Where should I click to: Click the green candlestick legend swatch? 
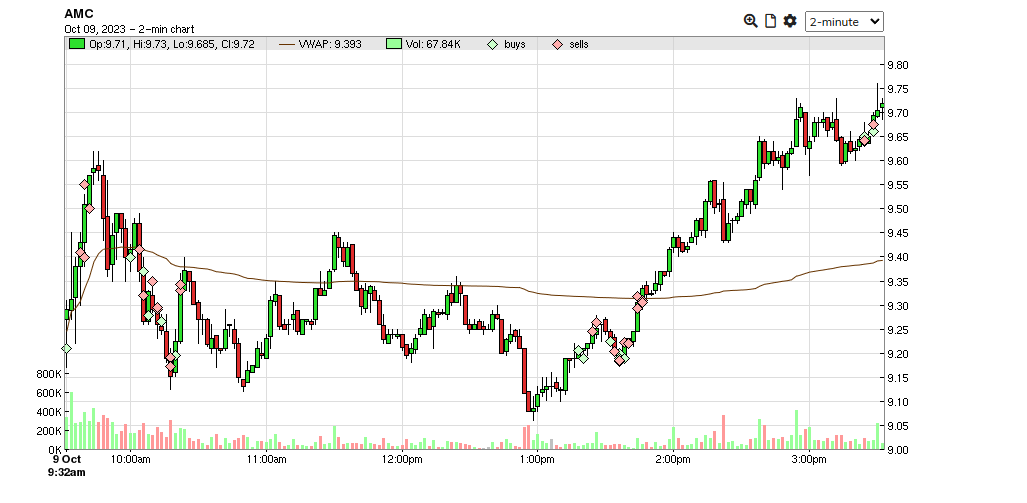click(x=77, y=44)
